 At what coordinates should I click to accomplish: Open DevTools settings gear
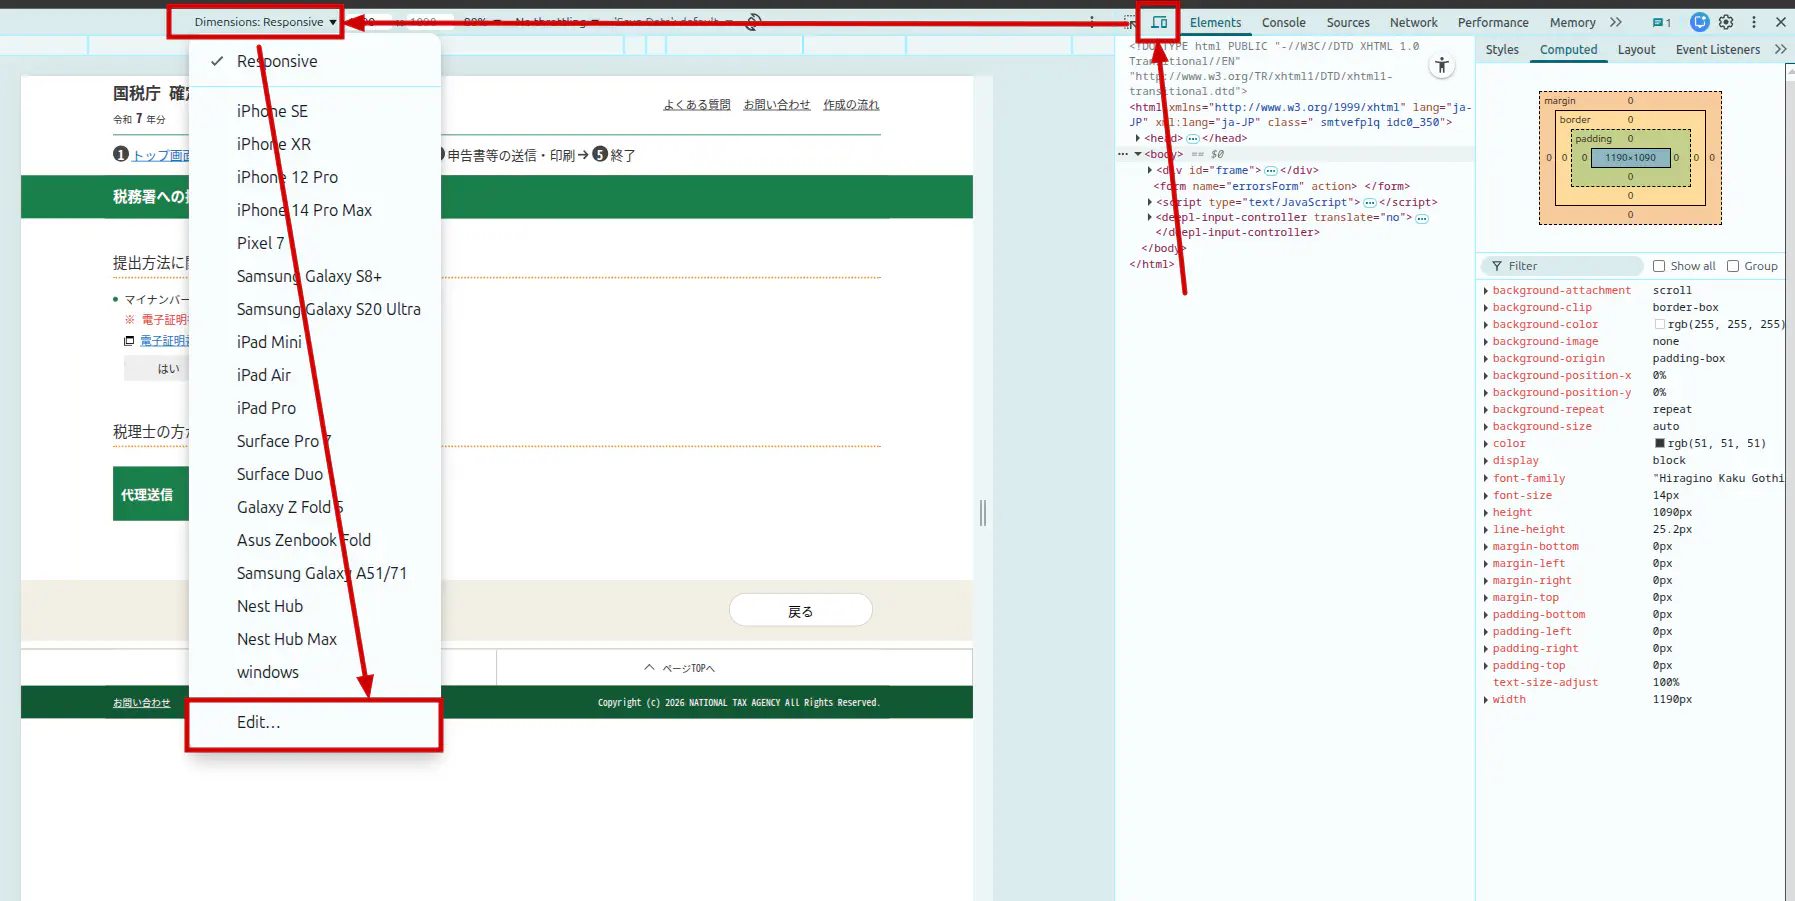[1726, 22]
